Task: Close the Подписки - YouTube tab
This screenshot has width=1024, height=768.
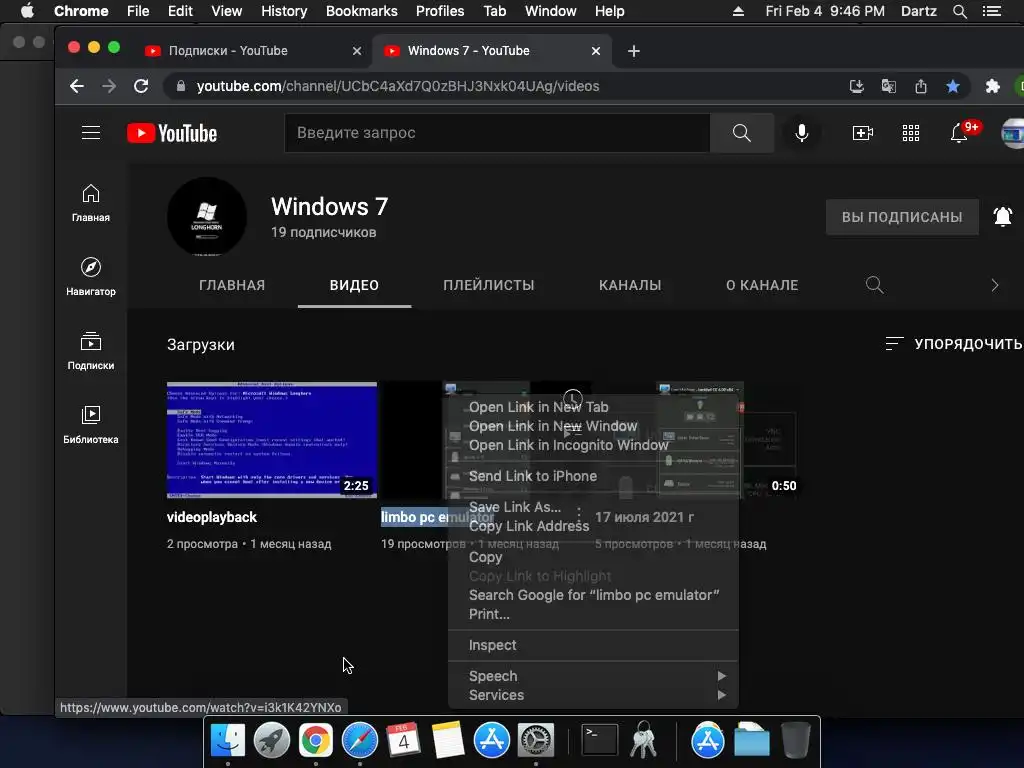Action: 357,51
